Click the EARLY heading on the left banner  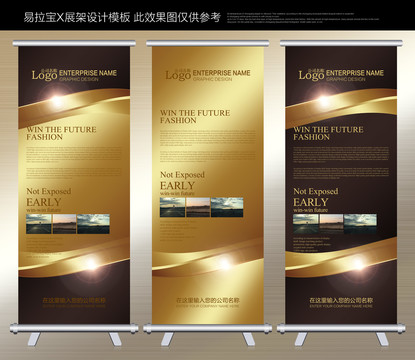pyautogui.click(x=44, y=202)
